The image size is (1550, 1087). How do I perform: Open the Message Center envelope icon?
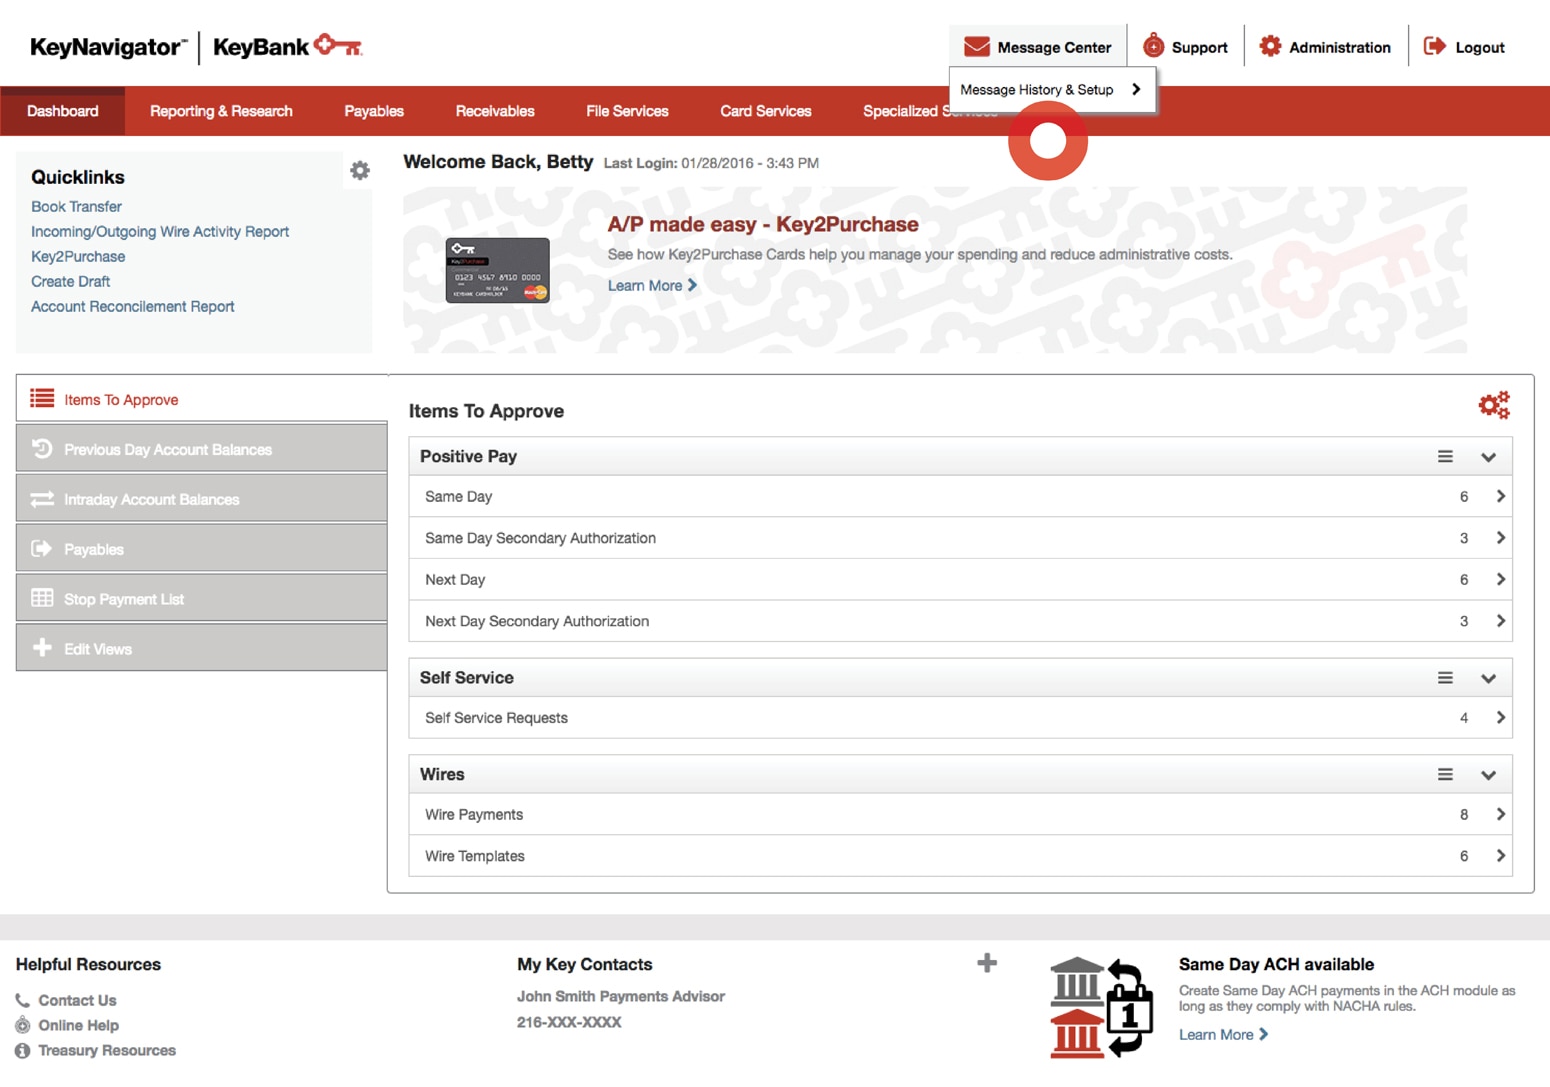pos(976,47)
